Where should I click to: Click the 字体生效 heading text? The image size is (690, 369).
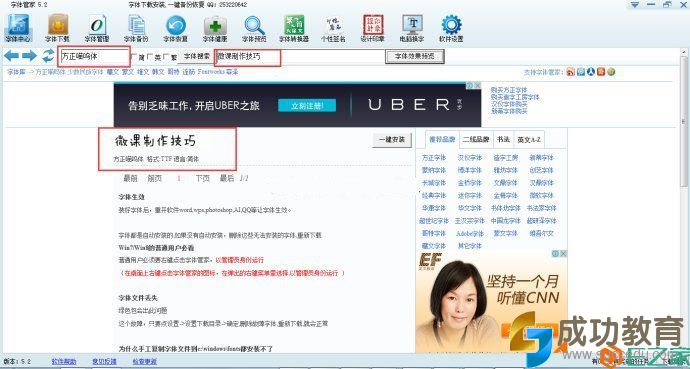pos(132,197)
